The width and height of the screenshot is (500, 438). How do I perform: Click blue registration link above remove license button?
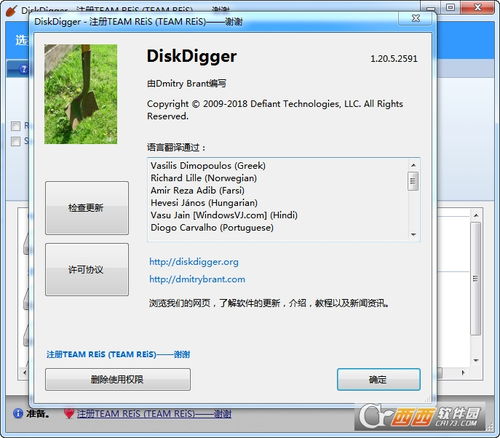coord(118,354)
